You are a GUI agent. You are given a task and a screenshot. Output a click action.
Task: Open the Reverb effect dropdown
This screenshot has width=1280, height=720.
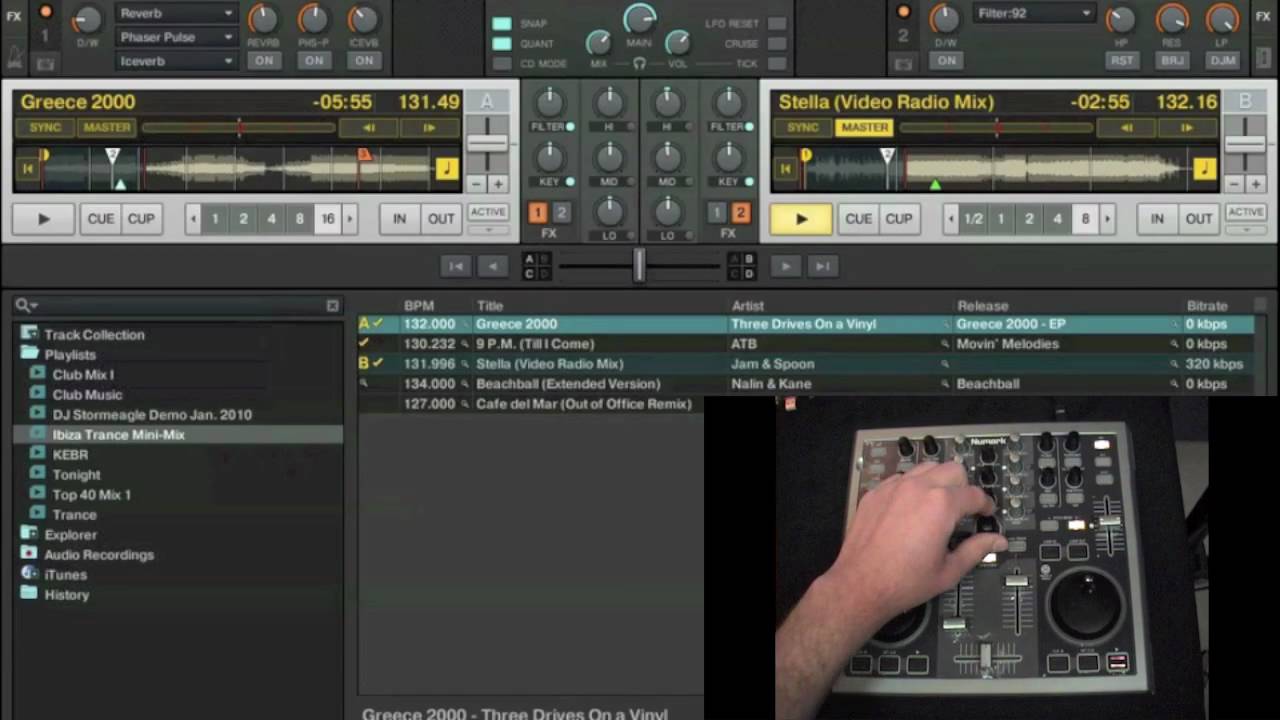176,13
